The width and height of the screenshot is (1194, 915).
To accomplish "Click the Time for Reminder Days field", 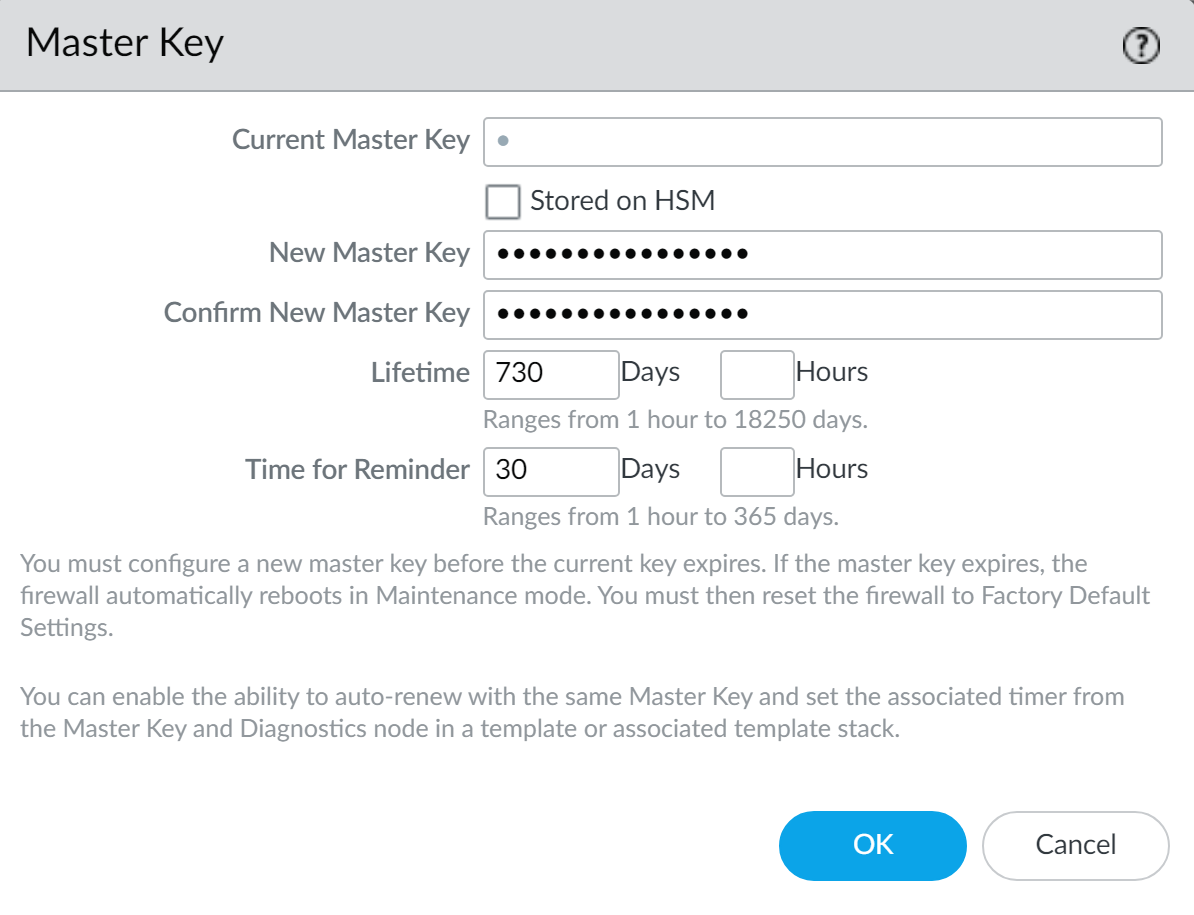I will (551, 470).
